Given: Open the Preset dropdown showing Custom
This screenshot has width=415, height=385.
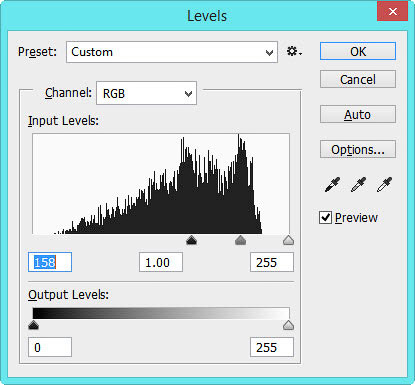Looking at the screenshot, I should [x=172, y=52].
